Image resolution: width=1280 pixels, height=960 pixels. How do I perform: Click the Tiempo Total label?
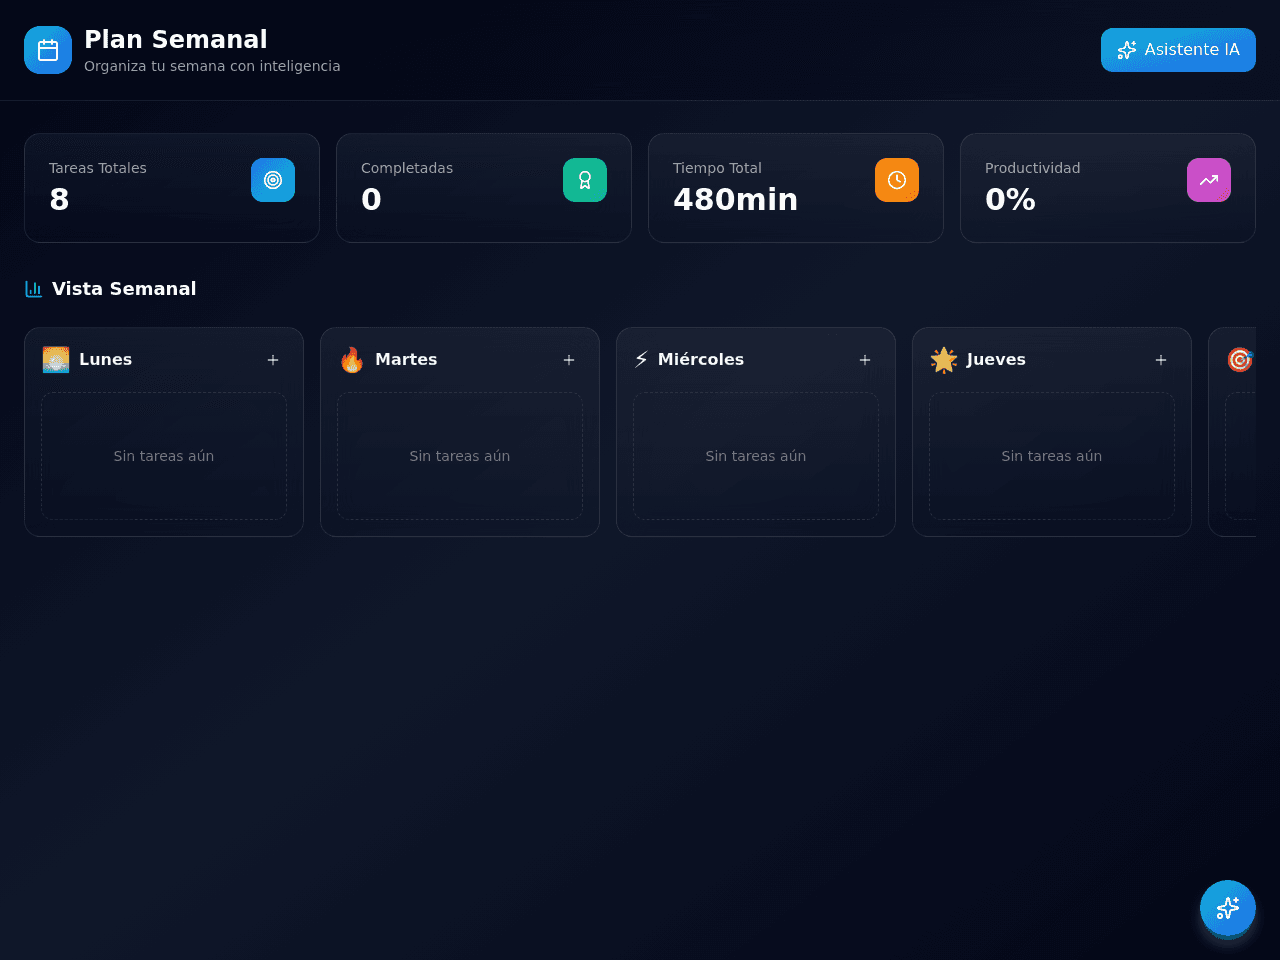(717, 168)
